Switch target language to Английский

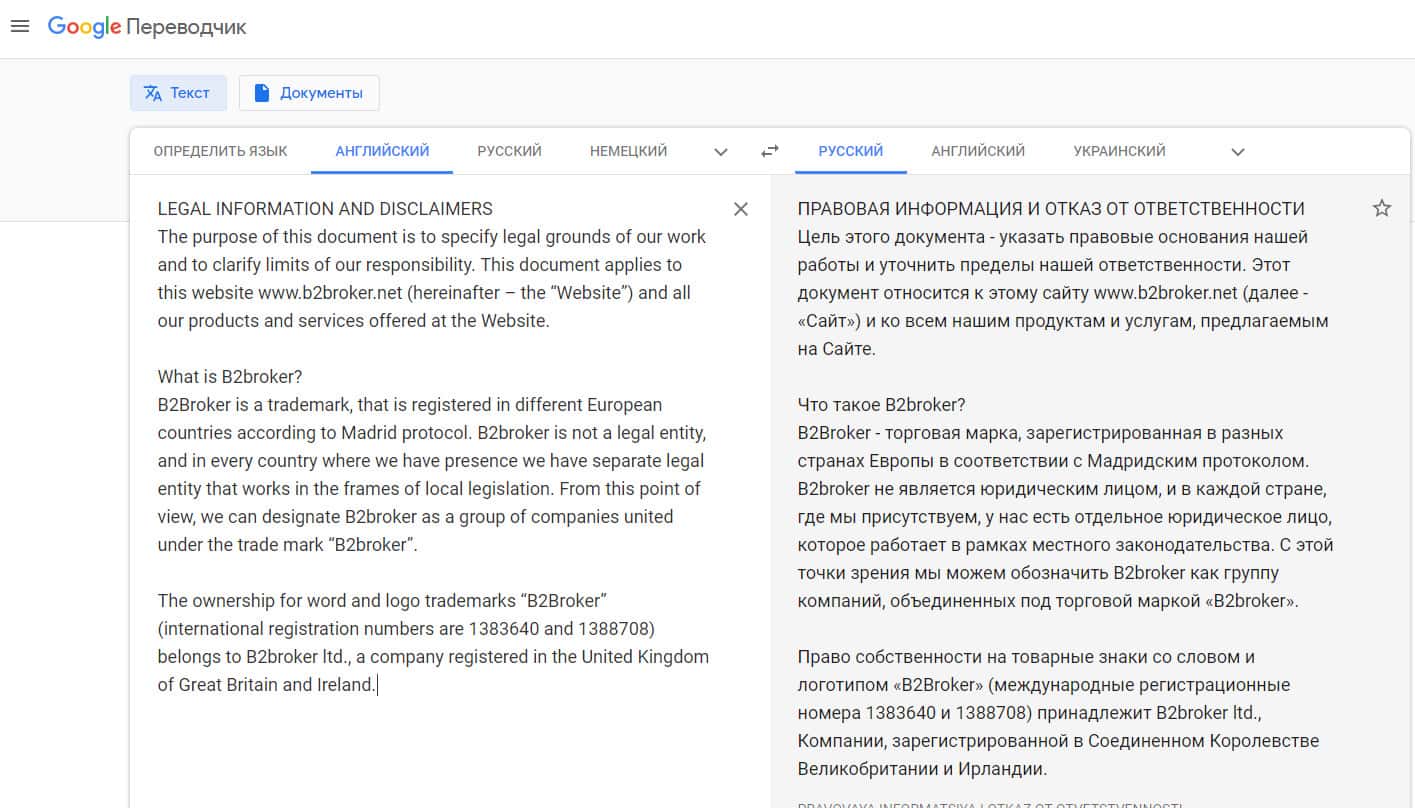pyautogui.click(x=978, y=152)
